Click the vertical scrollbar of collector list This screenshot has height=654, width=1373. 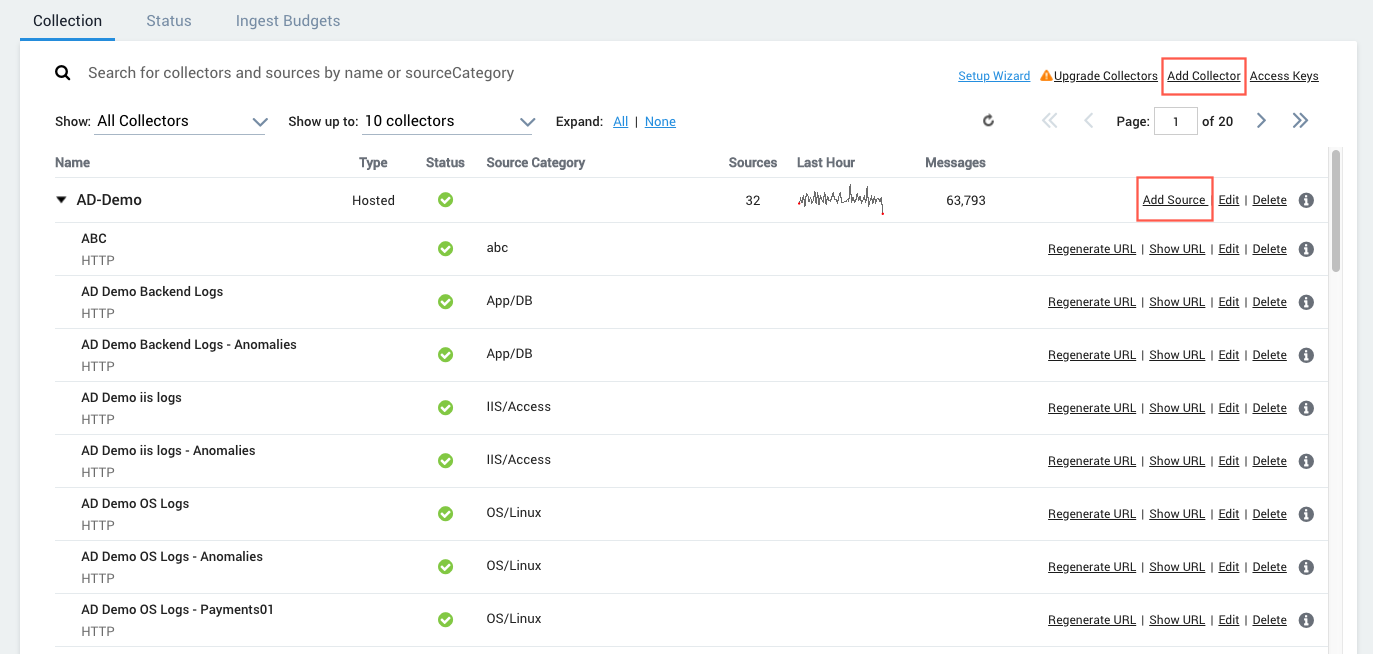[x=1336, y=210]
